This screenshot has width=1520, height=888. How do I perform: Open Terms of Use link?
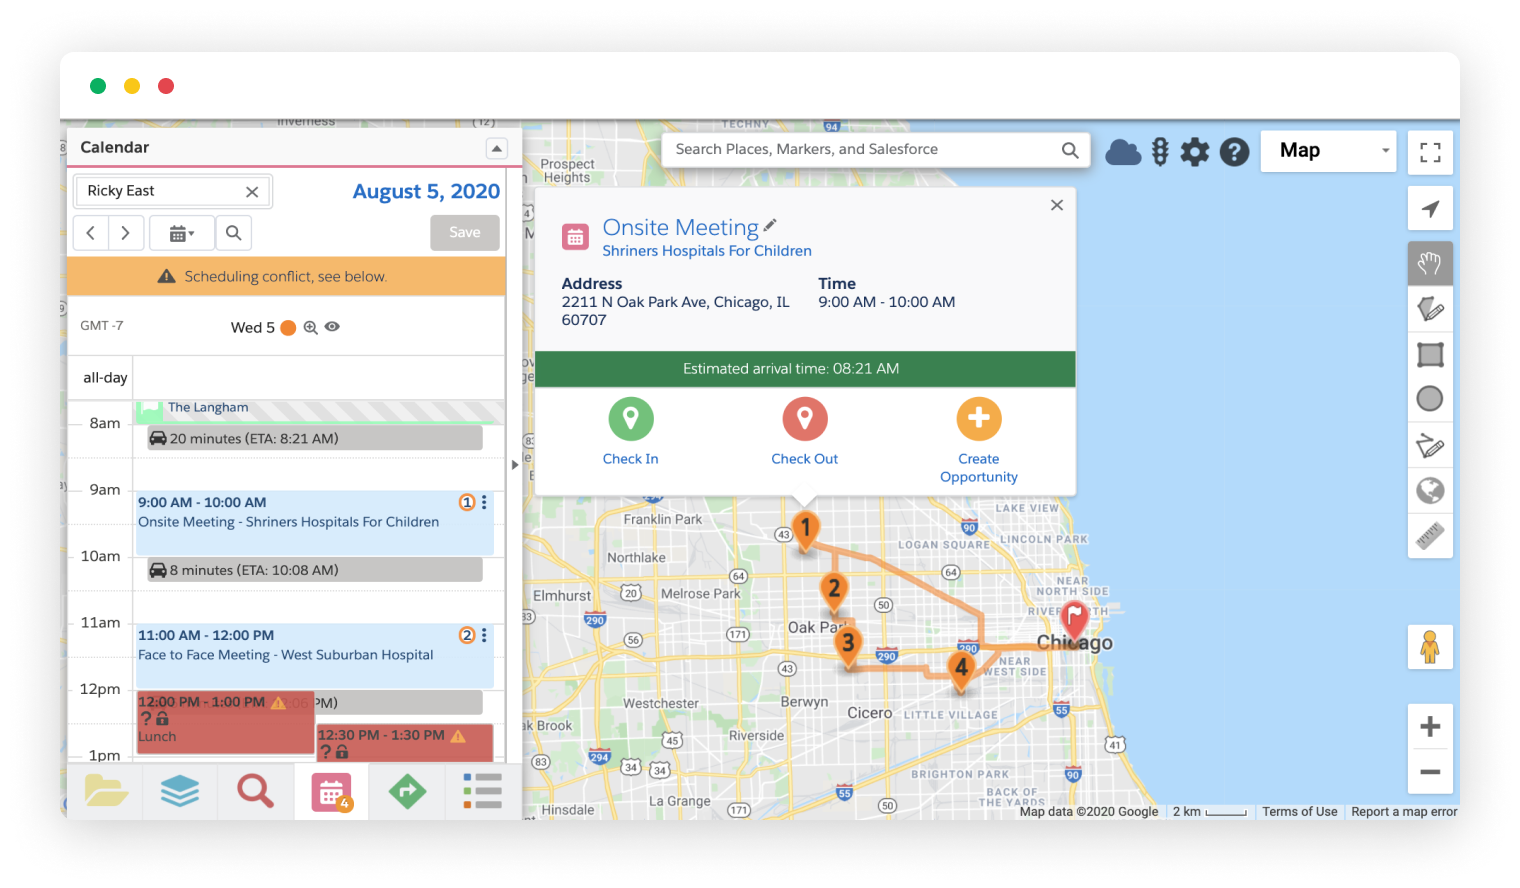tap(1299, 812)
